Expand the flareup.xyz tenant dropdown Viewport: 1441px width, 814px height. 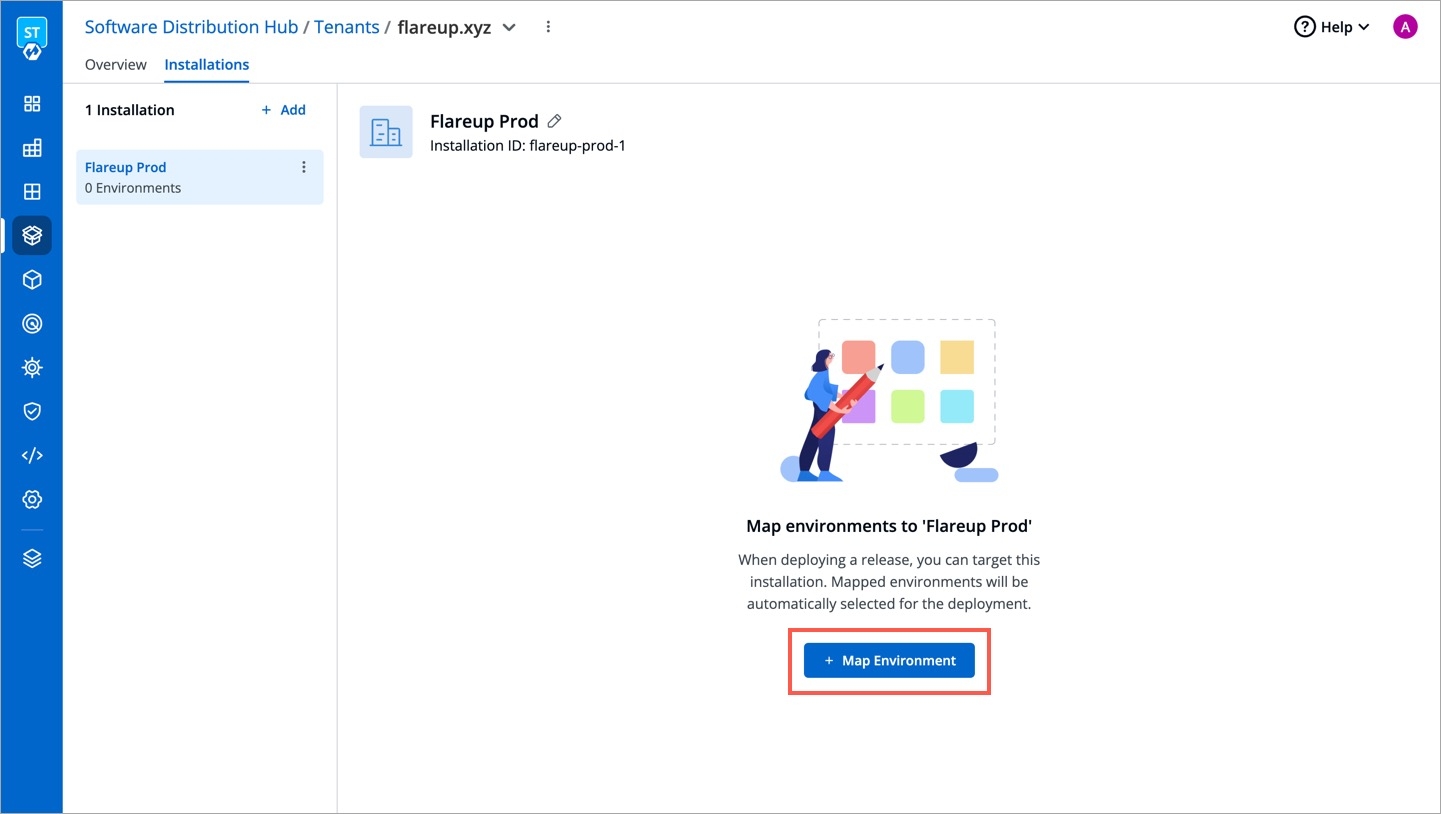(x=509, y=28)
